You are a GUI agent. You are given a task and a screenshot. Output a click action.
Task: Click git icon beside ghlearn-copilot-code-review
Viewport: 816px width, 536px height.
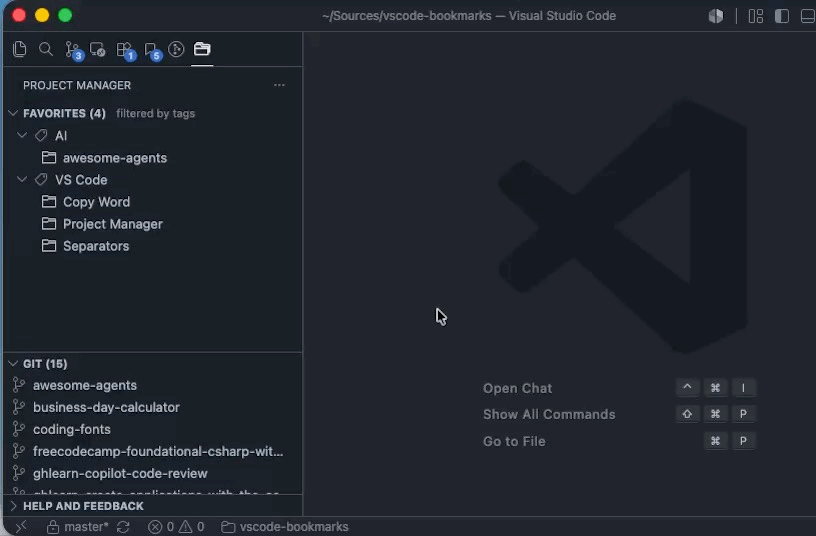[19, 473]
